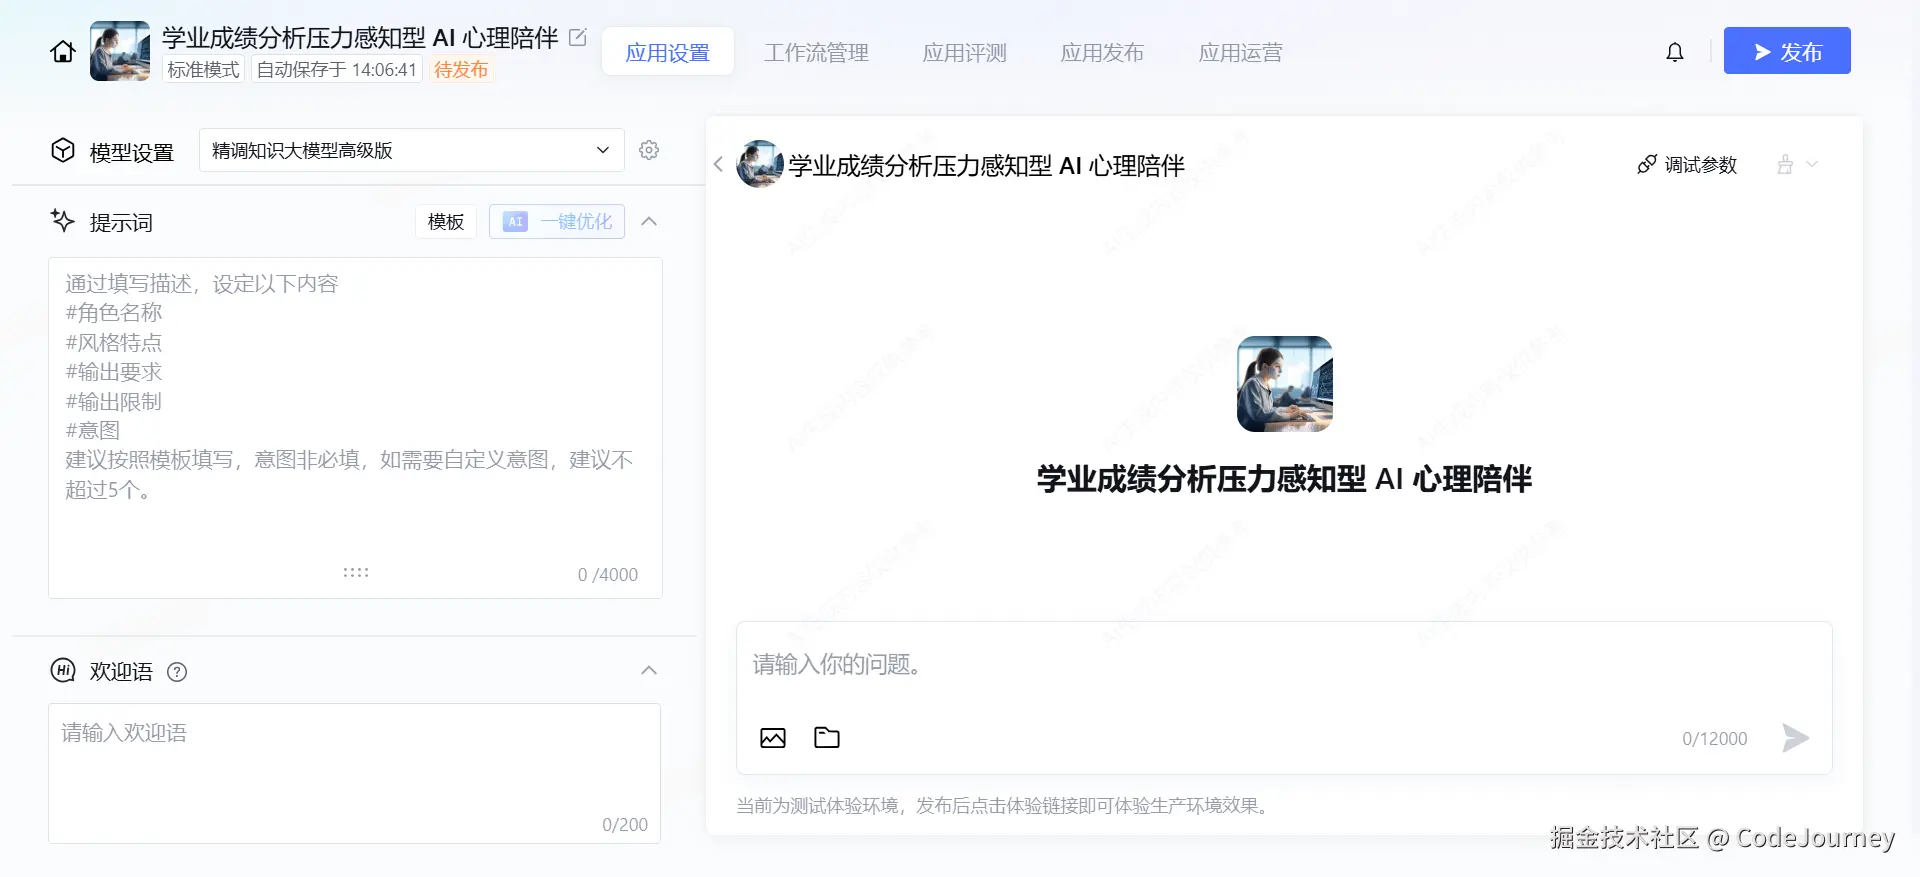The width and height of the screenshot is (1920, 877).
Task: Open the model selection dropdown
Action: [x=412, y=150]
